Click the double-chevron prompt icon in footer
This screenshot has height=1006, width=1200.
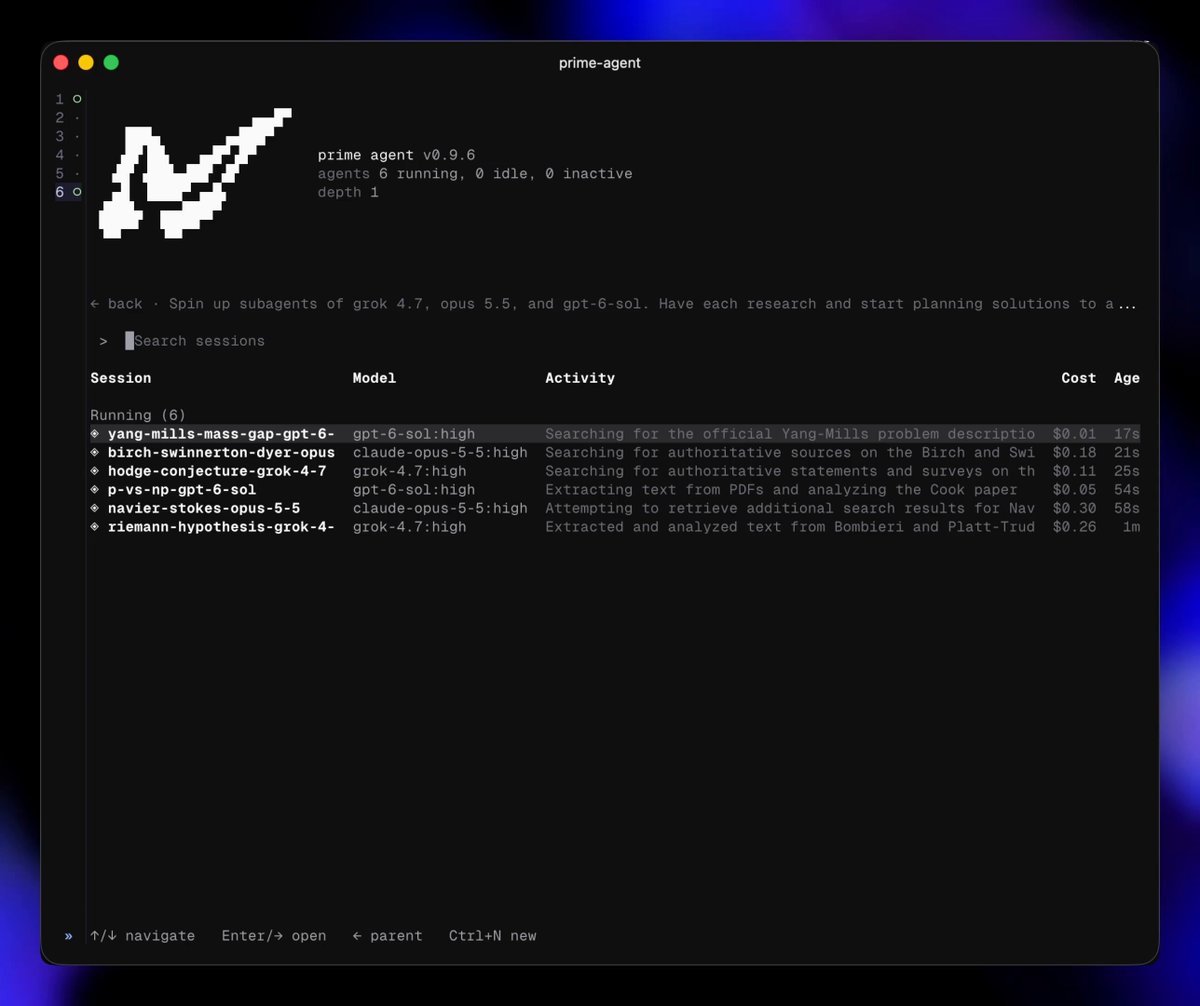(x=68, y=936)
